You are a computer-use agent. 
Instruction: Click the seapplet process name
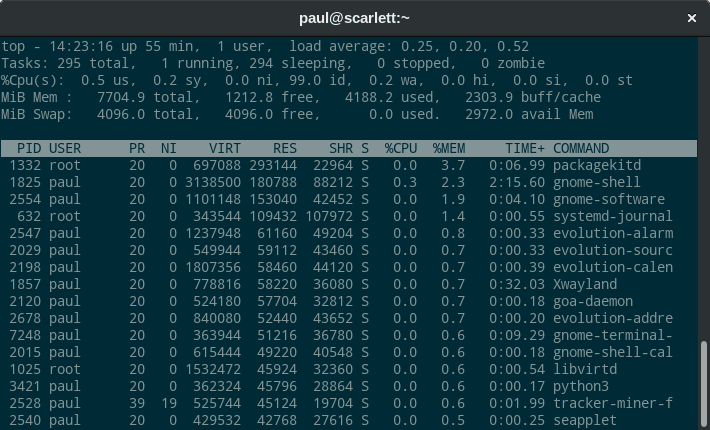pos(585,420)
